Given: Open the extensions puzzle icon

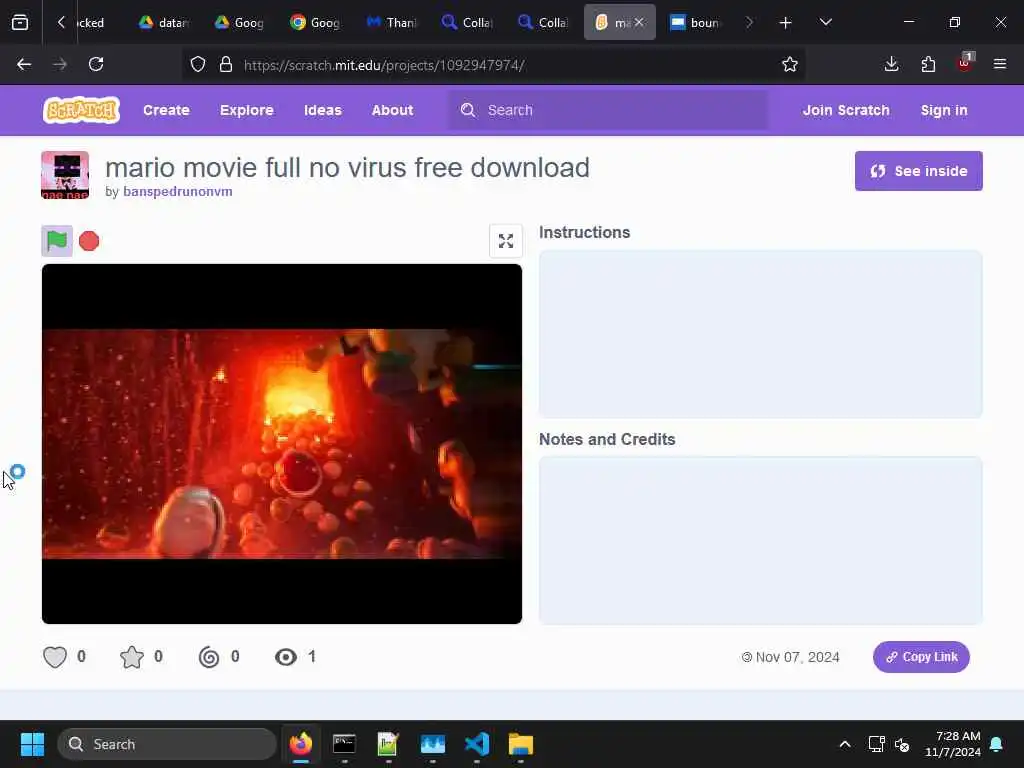Looking at the screenshot, I should [928, 64].
